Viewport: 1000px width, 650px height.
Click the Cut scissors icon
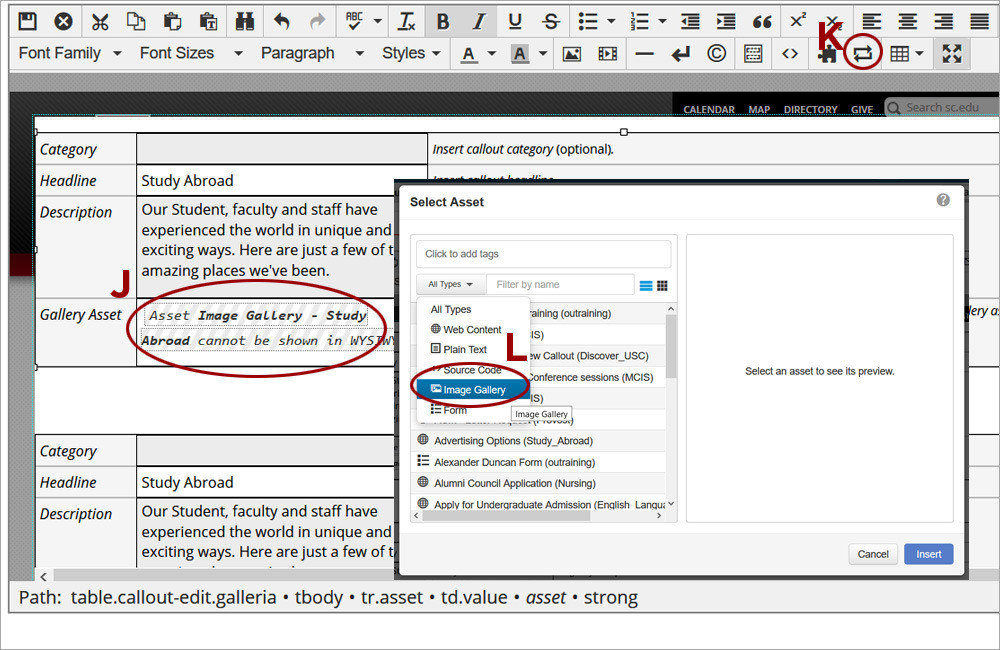coord(99,22)
